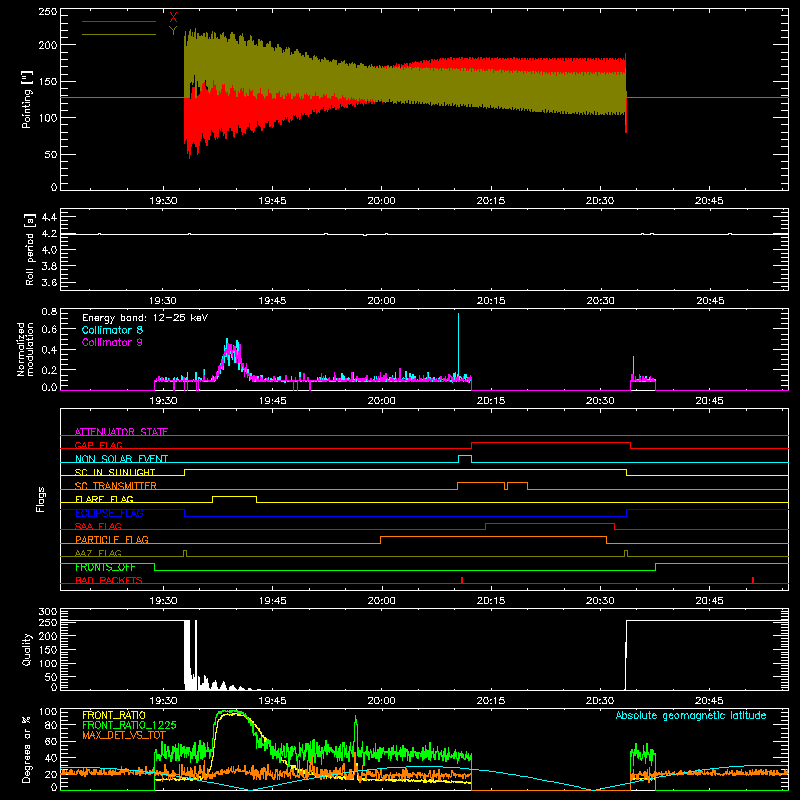
Task: Click the FRONTS_OFF flag label
Action: click(105, 567)
